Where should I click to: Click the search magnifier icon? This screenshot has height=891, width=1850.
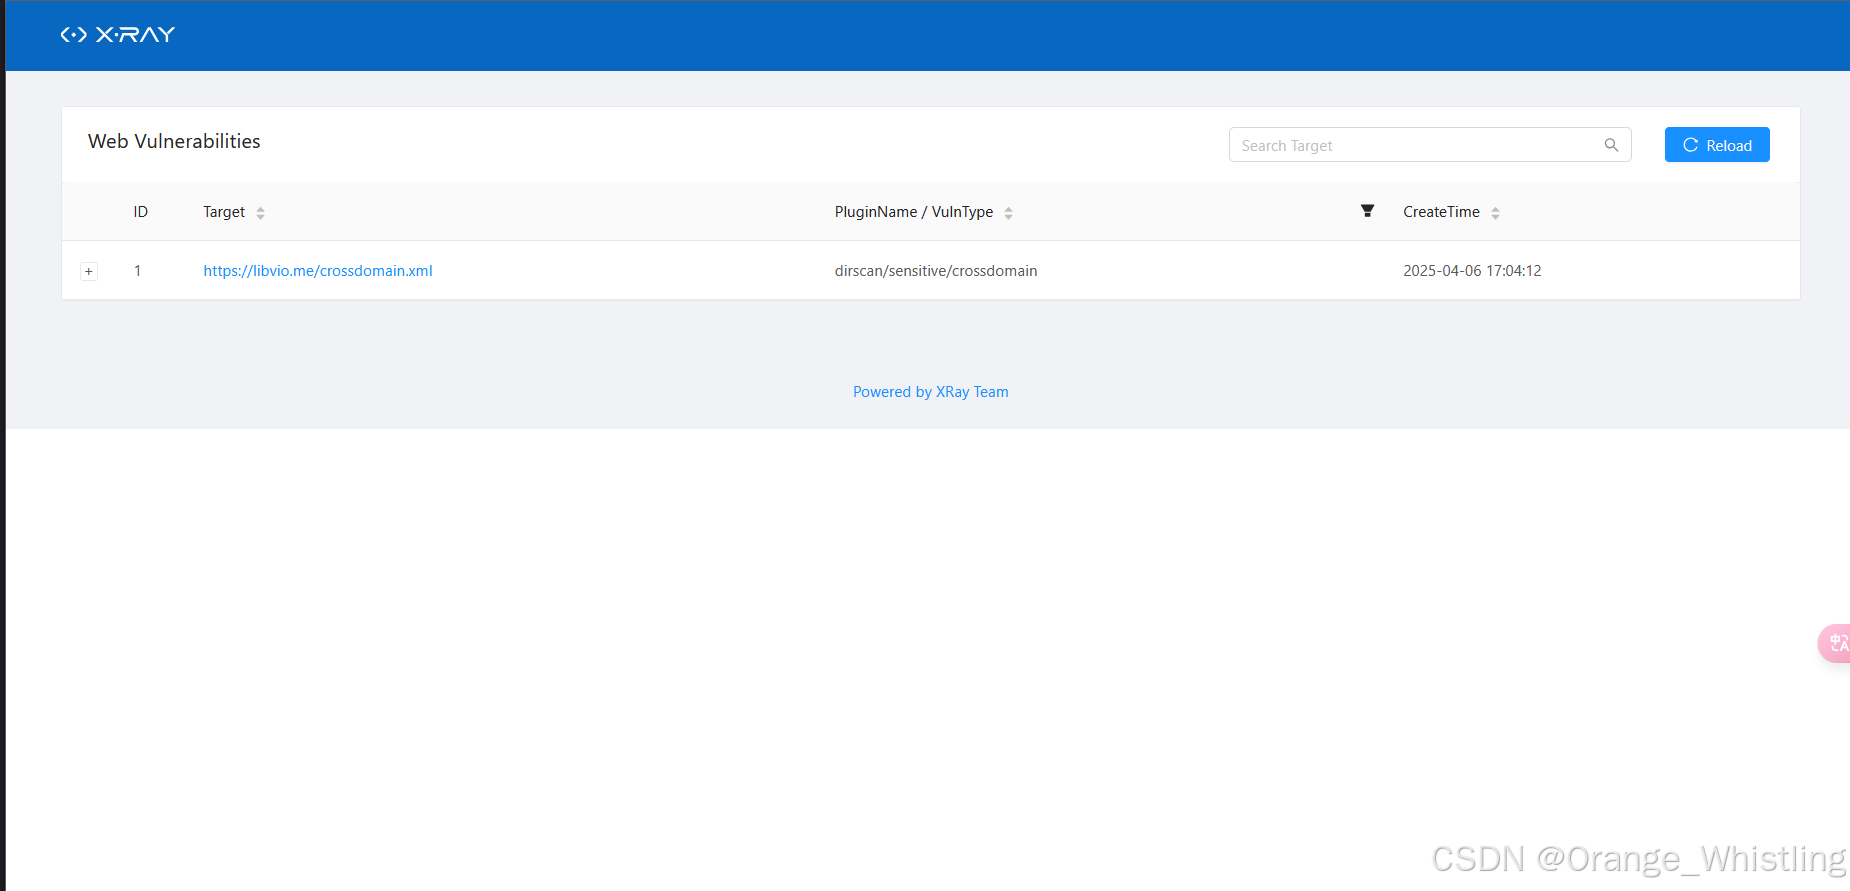click(x=1611, y=145)
